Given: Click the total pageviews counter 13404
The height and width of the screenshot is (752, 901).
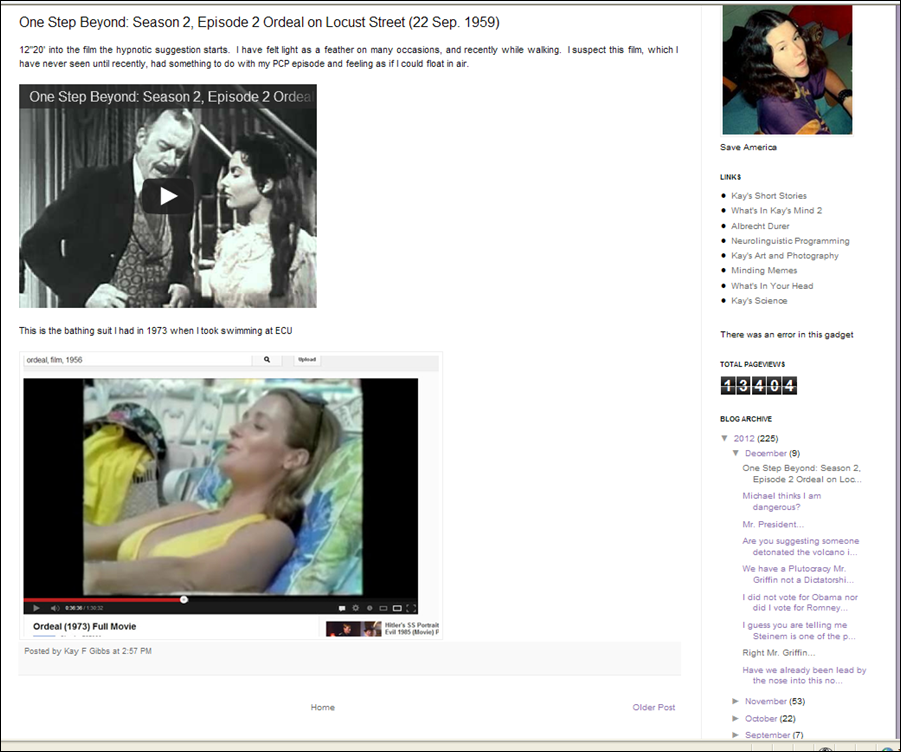Looking at the screenshot, I should 758,385.
